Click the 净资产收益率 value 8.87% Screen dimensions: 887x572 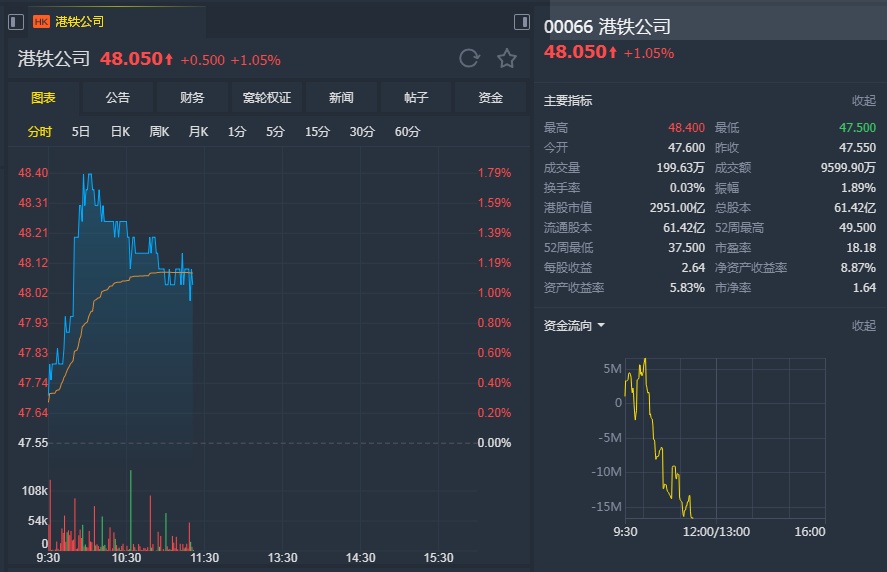[858, 268]
